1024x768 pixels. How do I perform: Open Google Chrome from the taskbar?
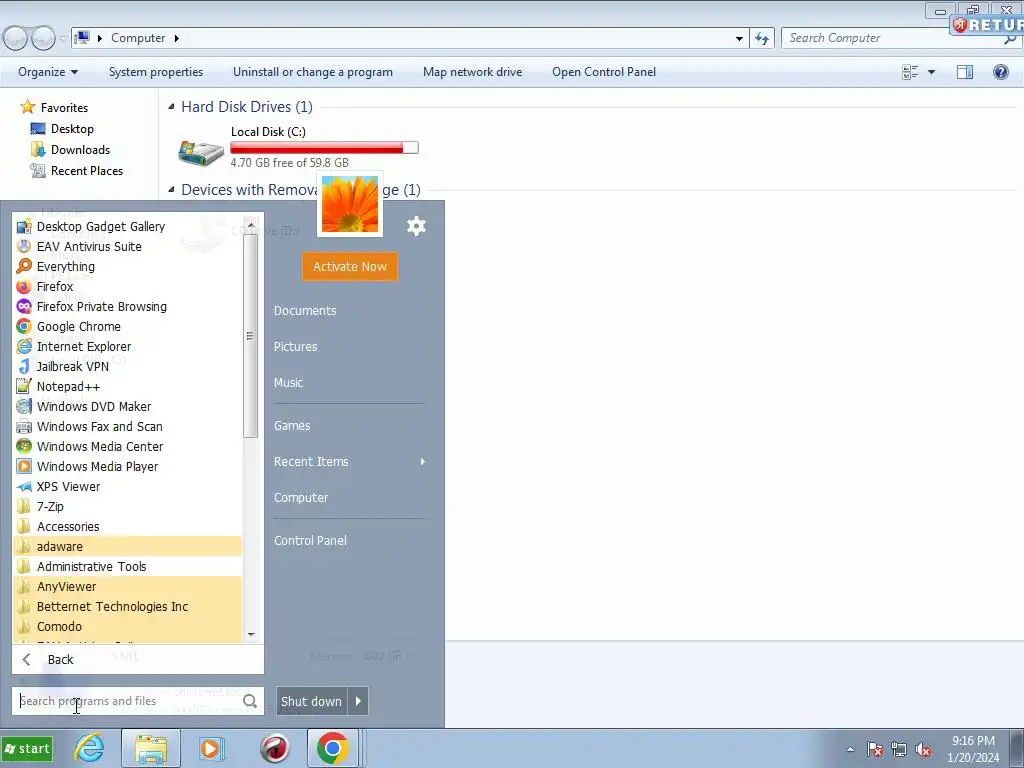pyautogui.click(x=332, y=748)
